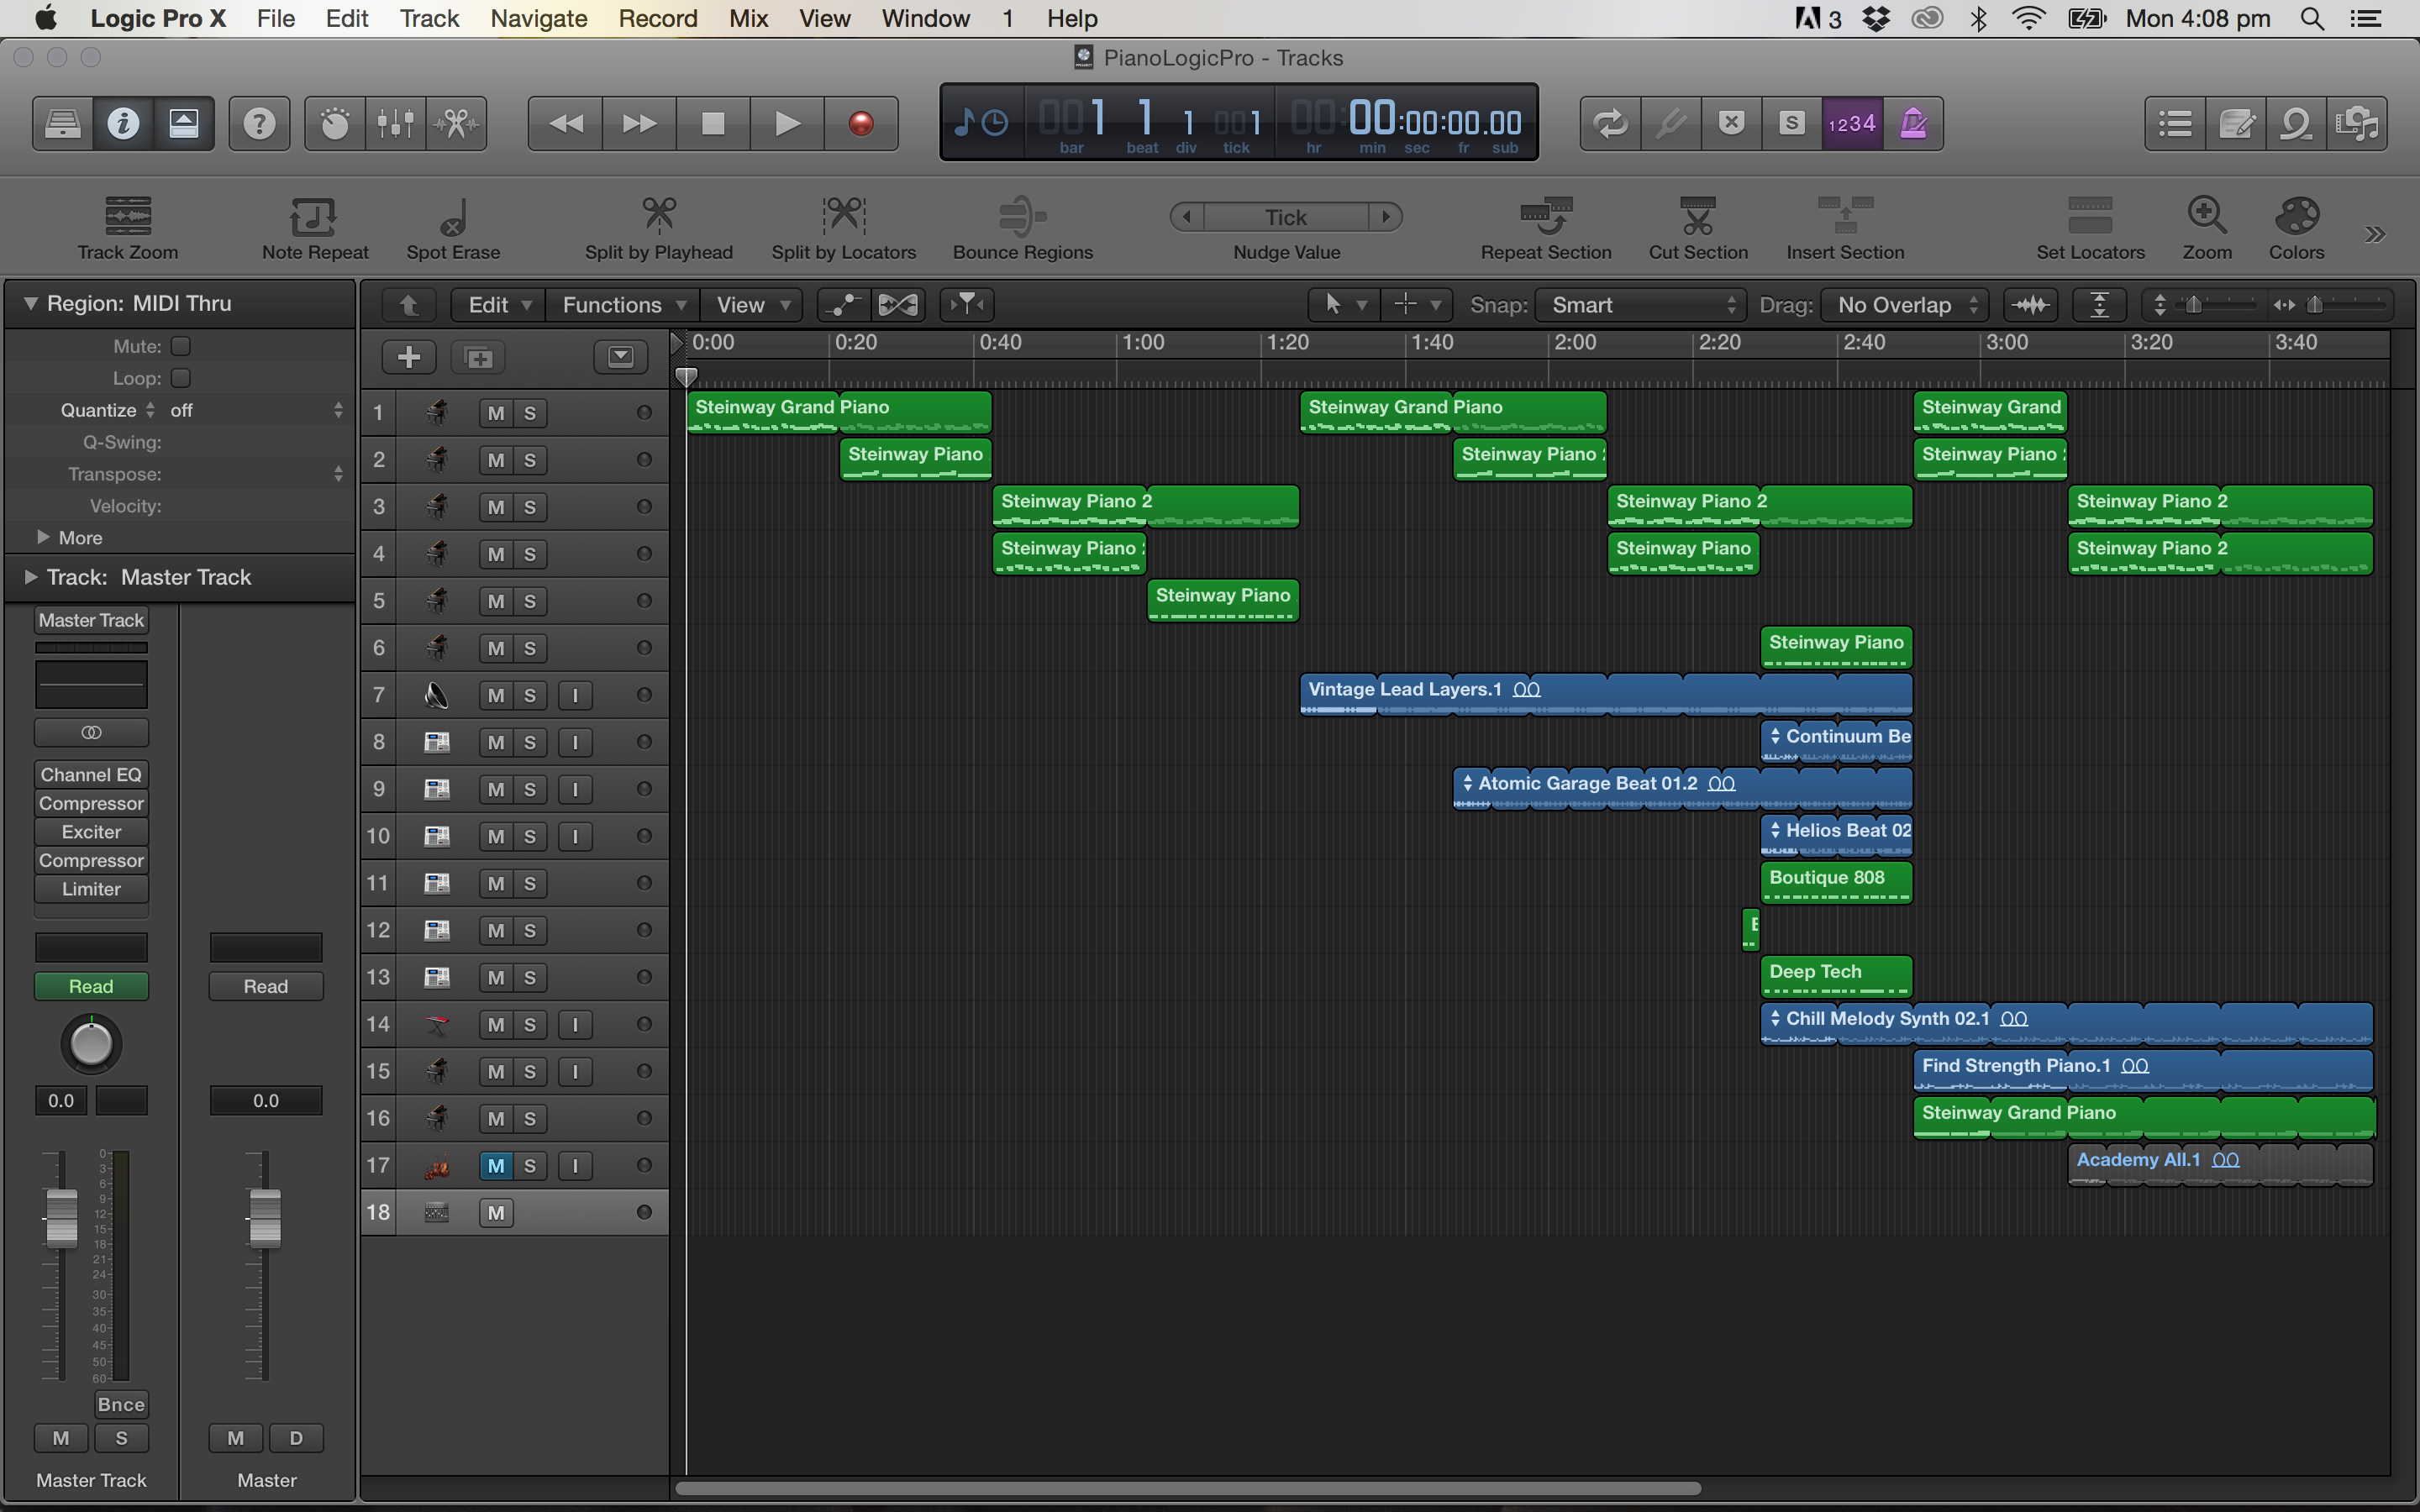Image resolution: width=2420 pixels, height=1512 pixels.
Task: Enable the region Mute checkbox
Action: pyautogui.click(x=181, y=346)
